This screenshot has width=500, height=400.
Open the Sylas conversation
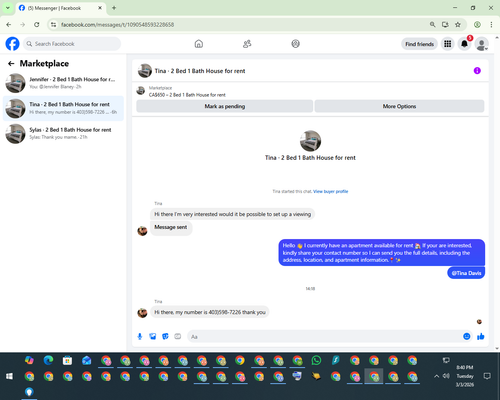pyautogui.click(x=63, y=133)
